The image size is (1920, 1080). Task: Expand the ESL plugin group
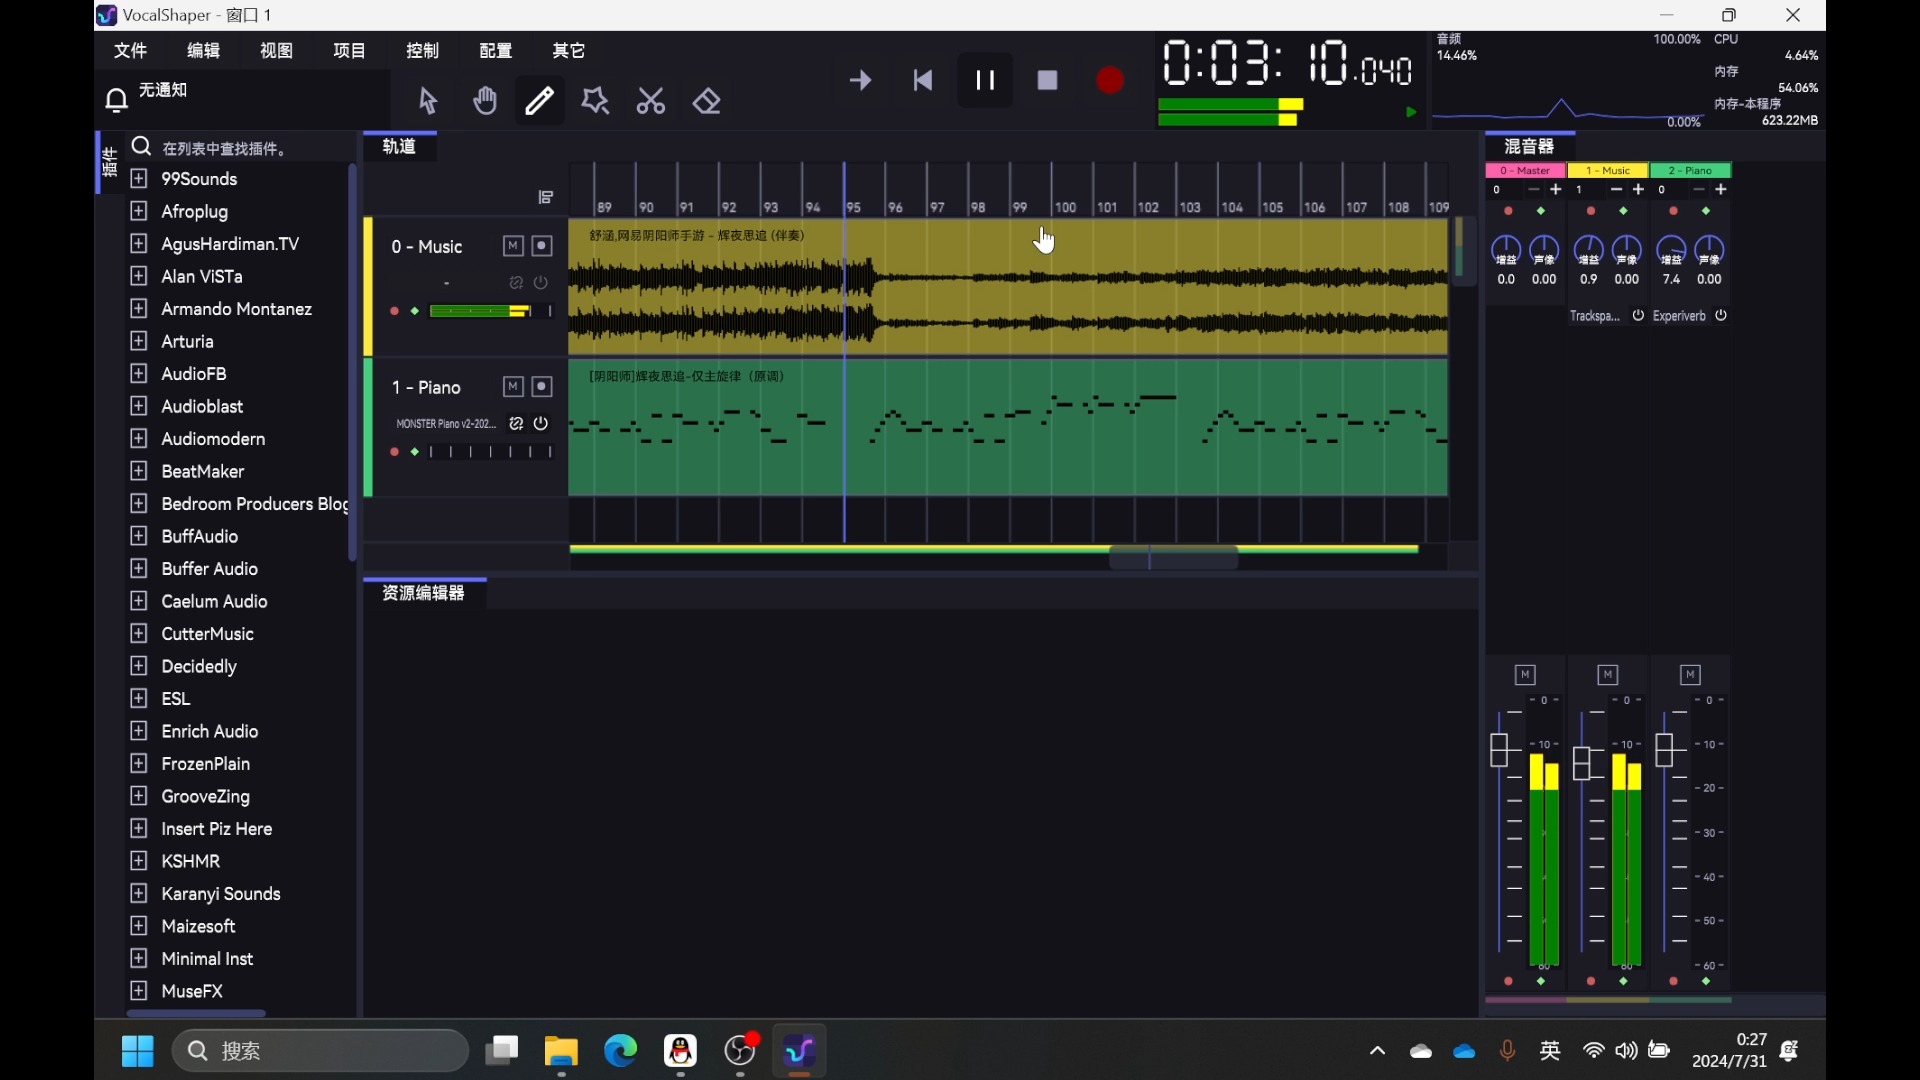pyautogui.click(x=139, y=698)
